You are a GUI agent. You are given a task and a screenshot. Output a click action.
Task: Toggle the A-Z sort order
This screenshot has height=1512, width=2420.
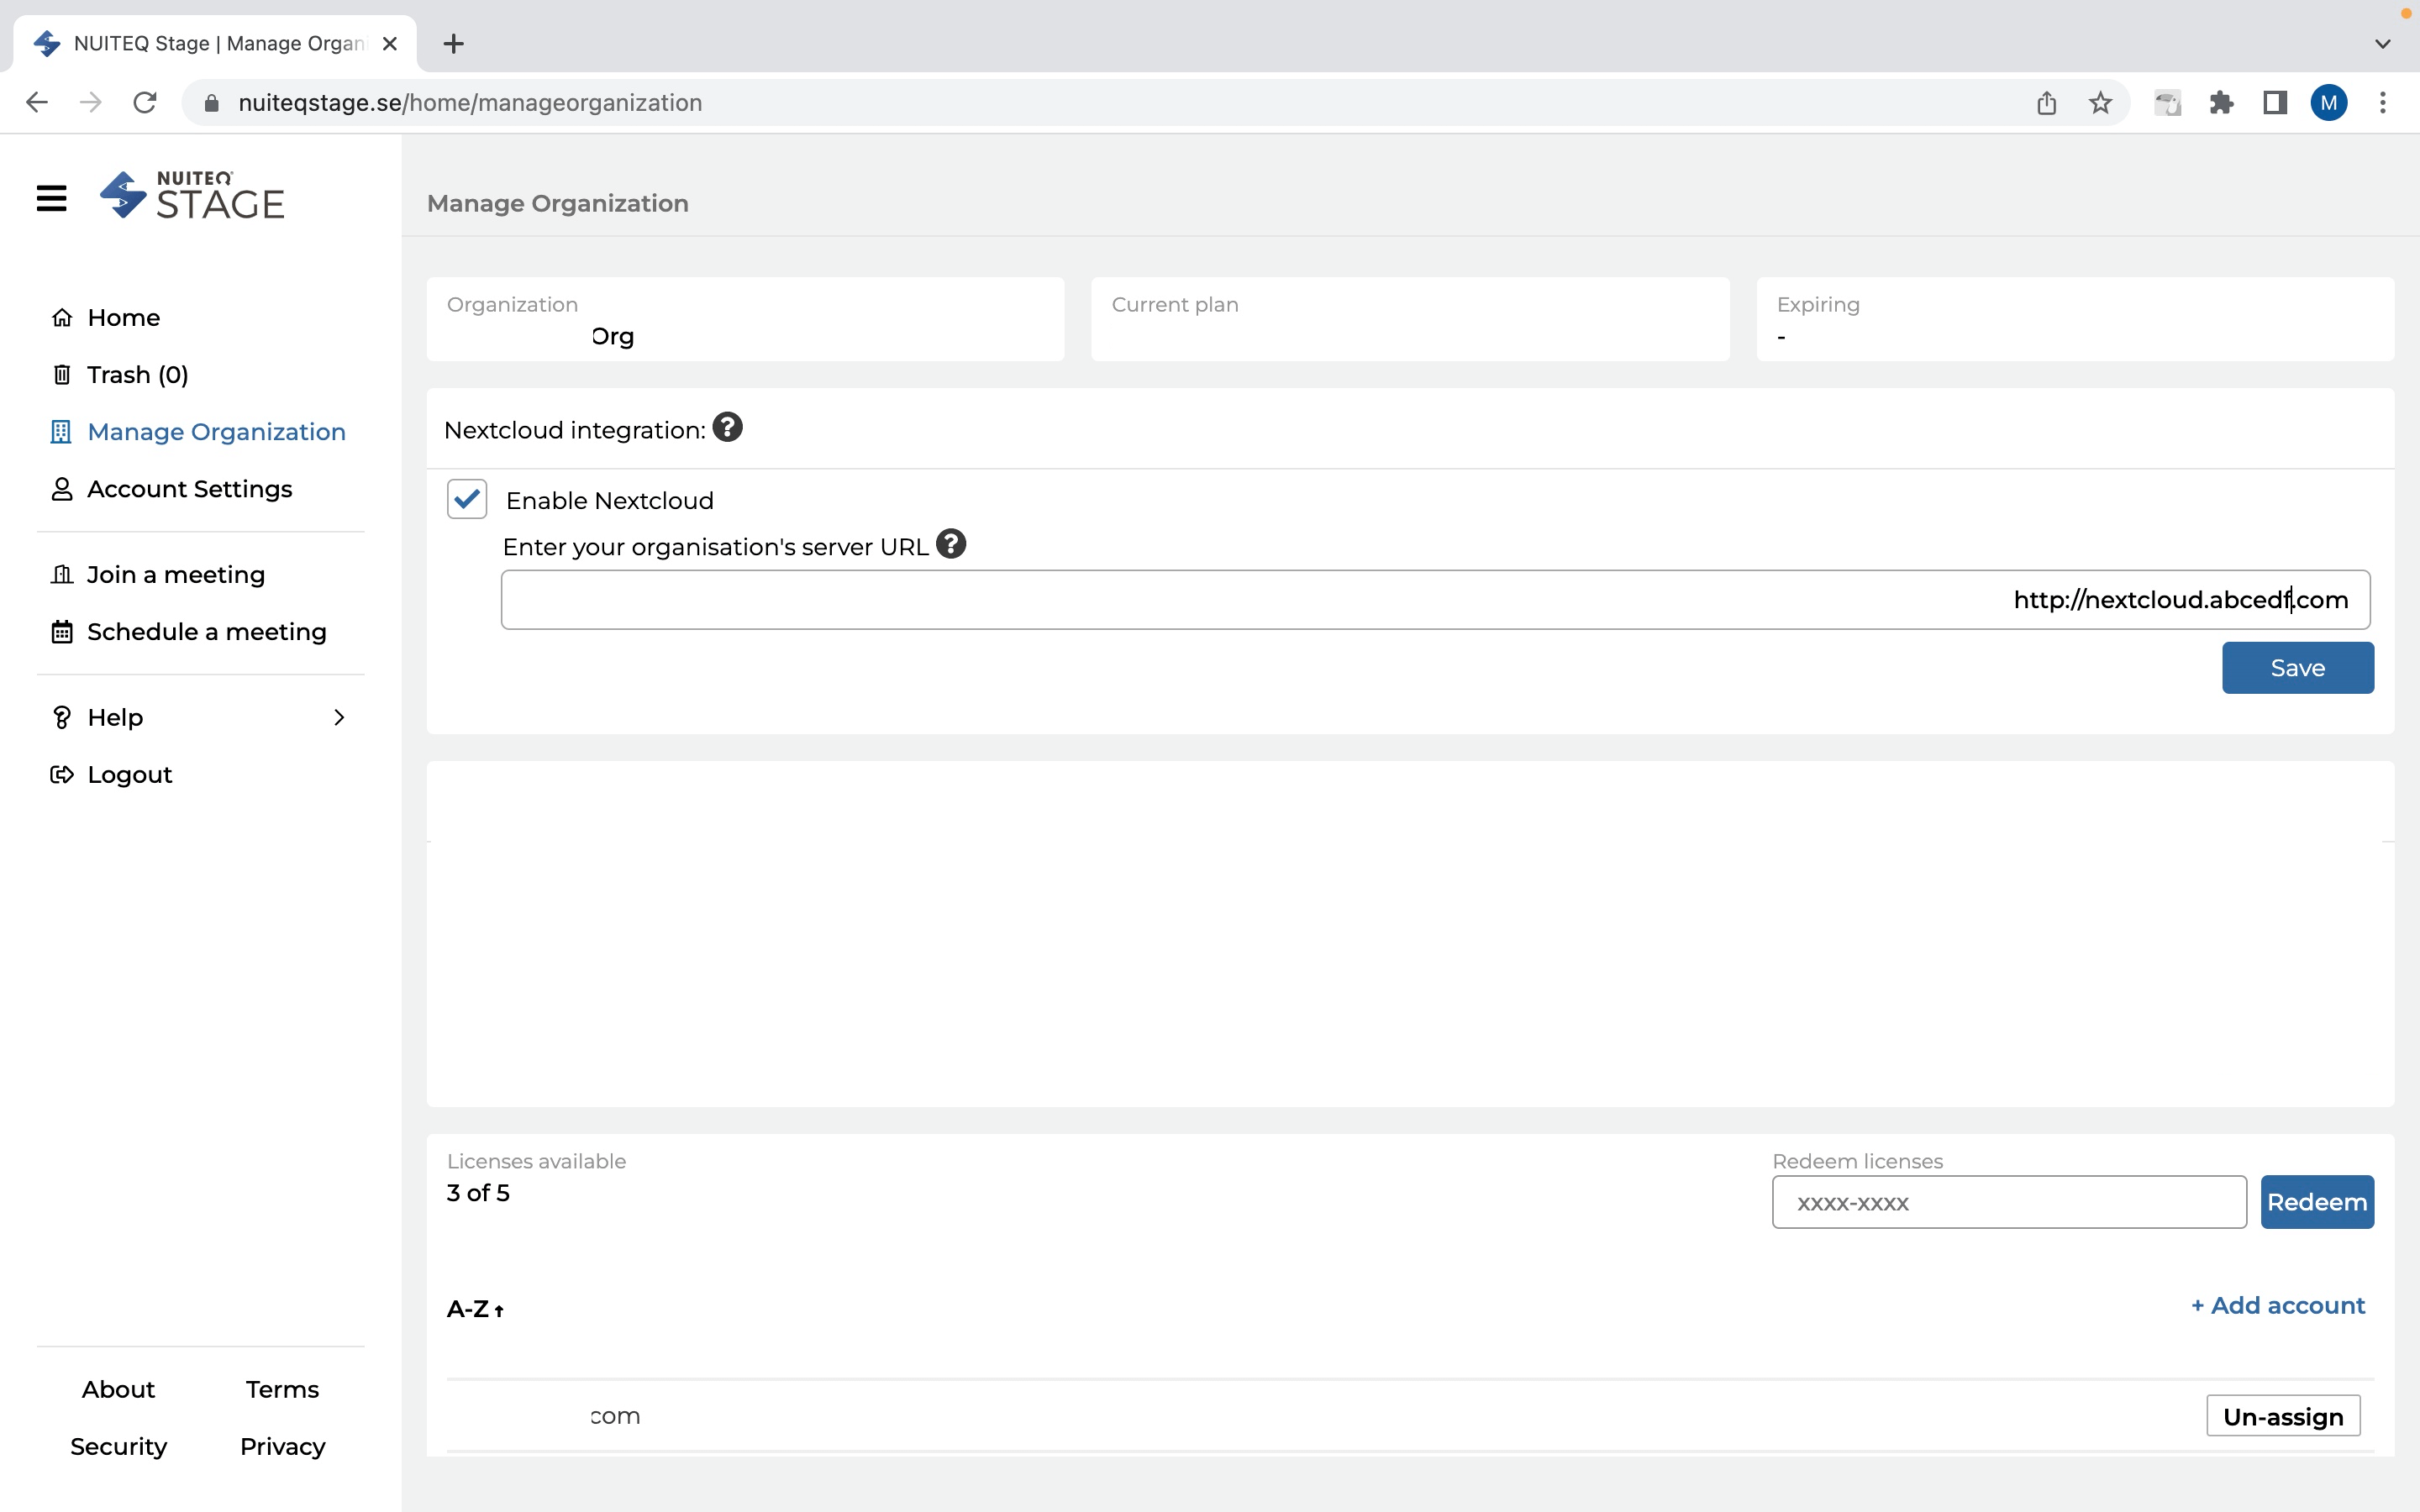pyautogui.click(x=475, y=1309)
